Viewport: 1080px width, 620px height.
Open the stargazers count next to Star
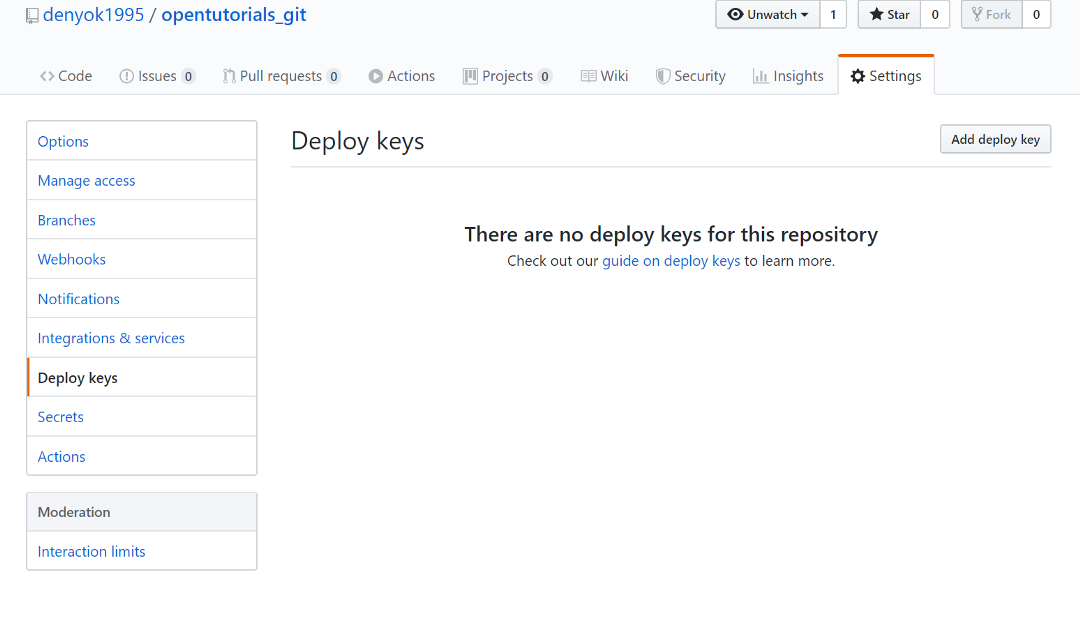pos(935,14)
